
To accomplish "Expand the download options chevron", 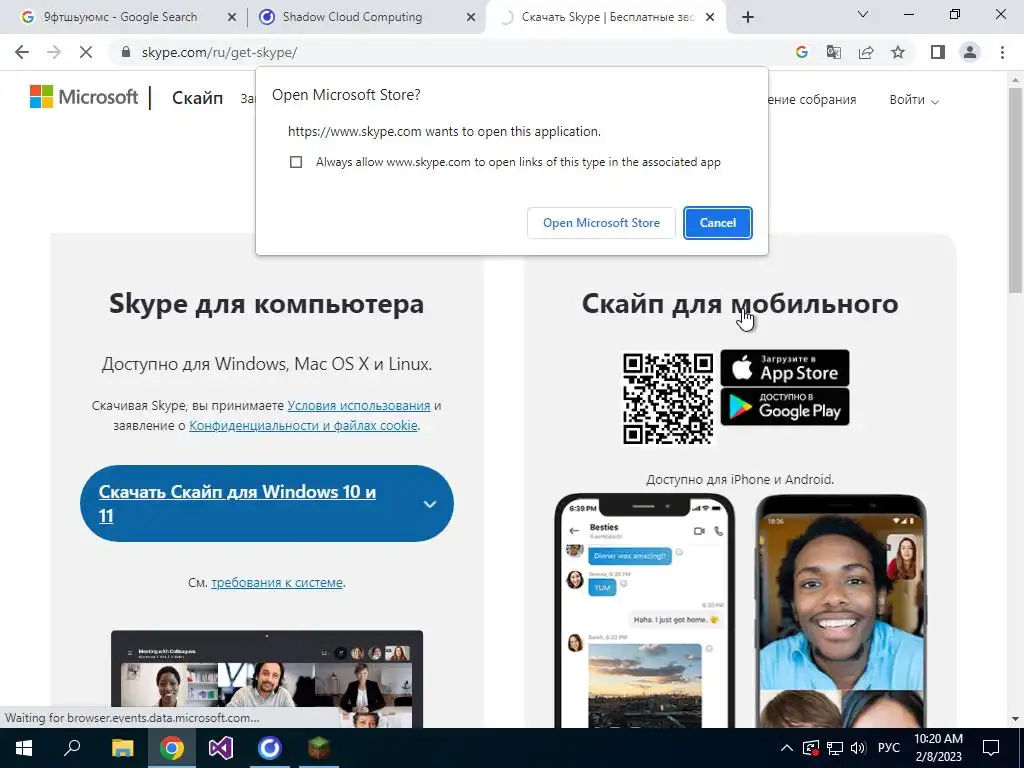I will [430, 504].
